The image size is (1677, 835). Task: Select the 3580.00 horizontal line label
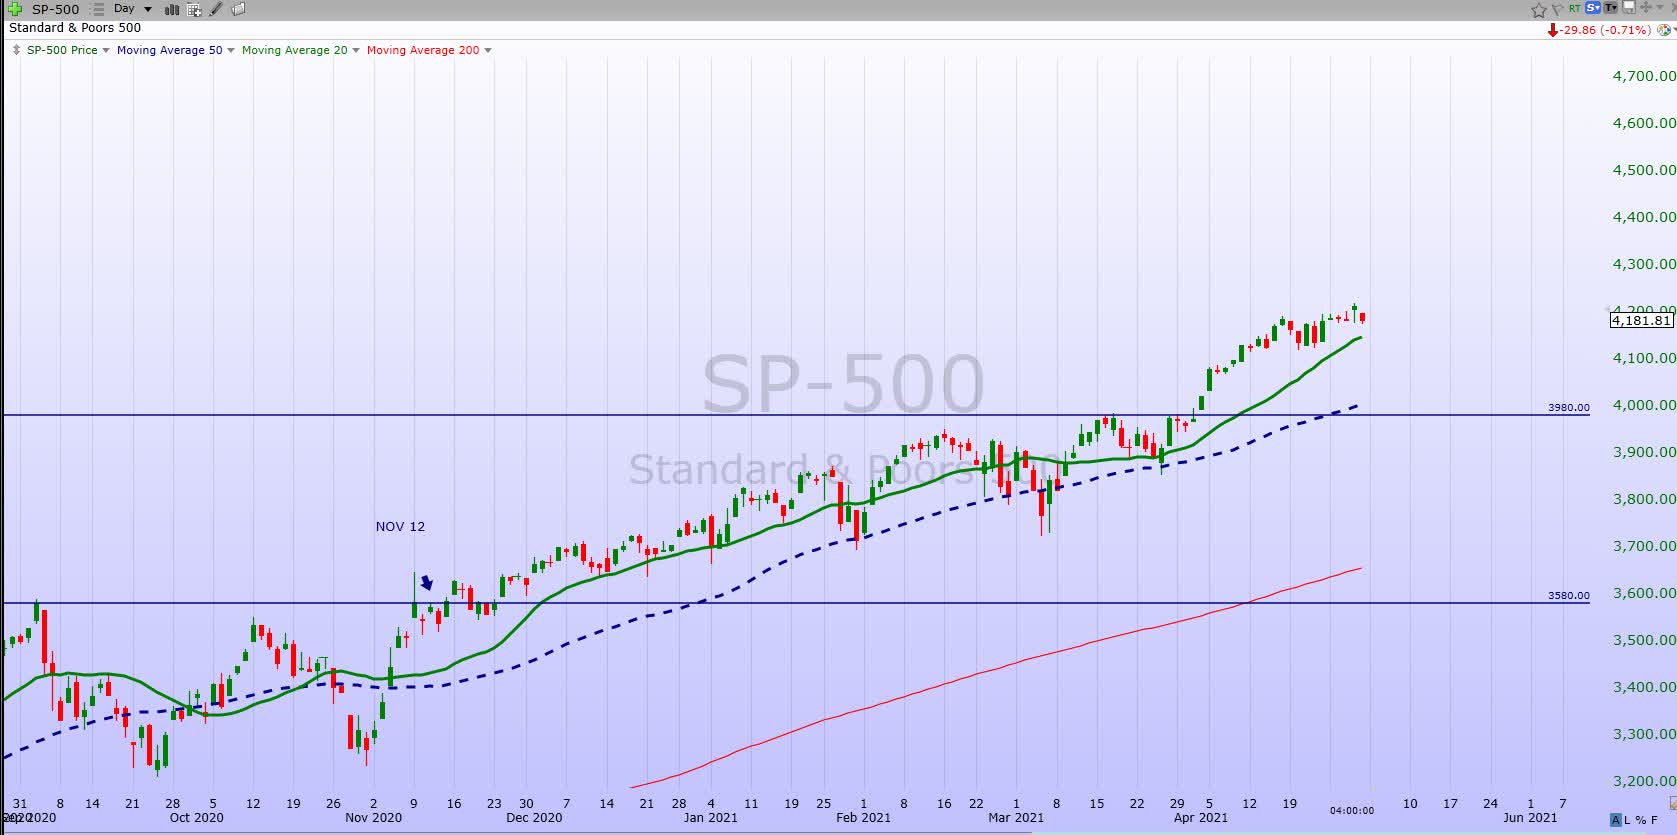(1568, 595)
